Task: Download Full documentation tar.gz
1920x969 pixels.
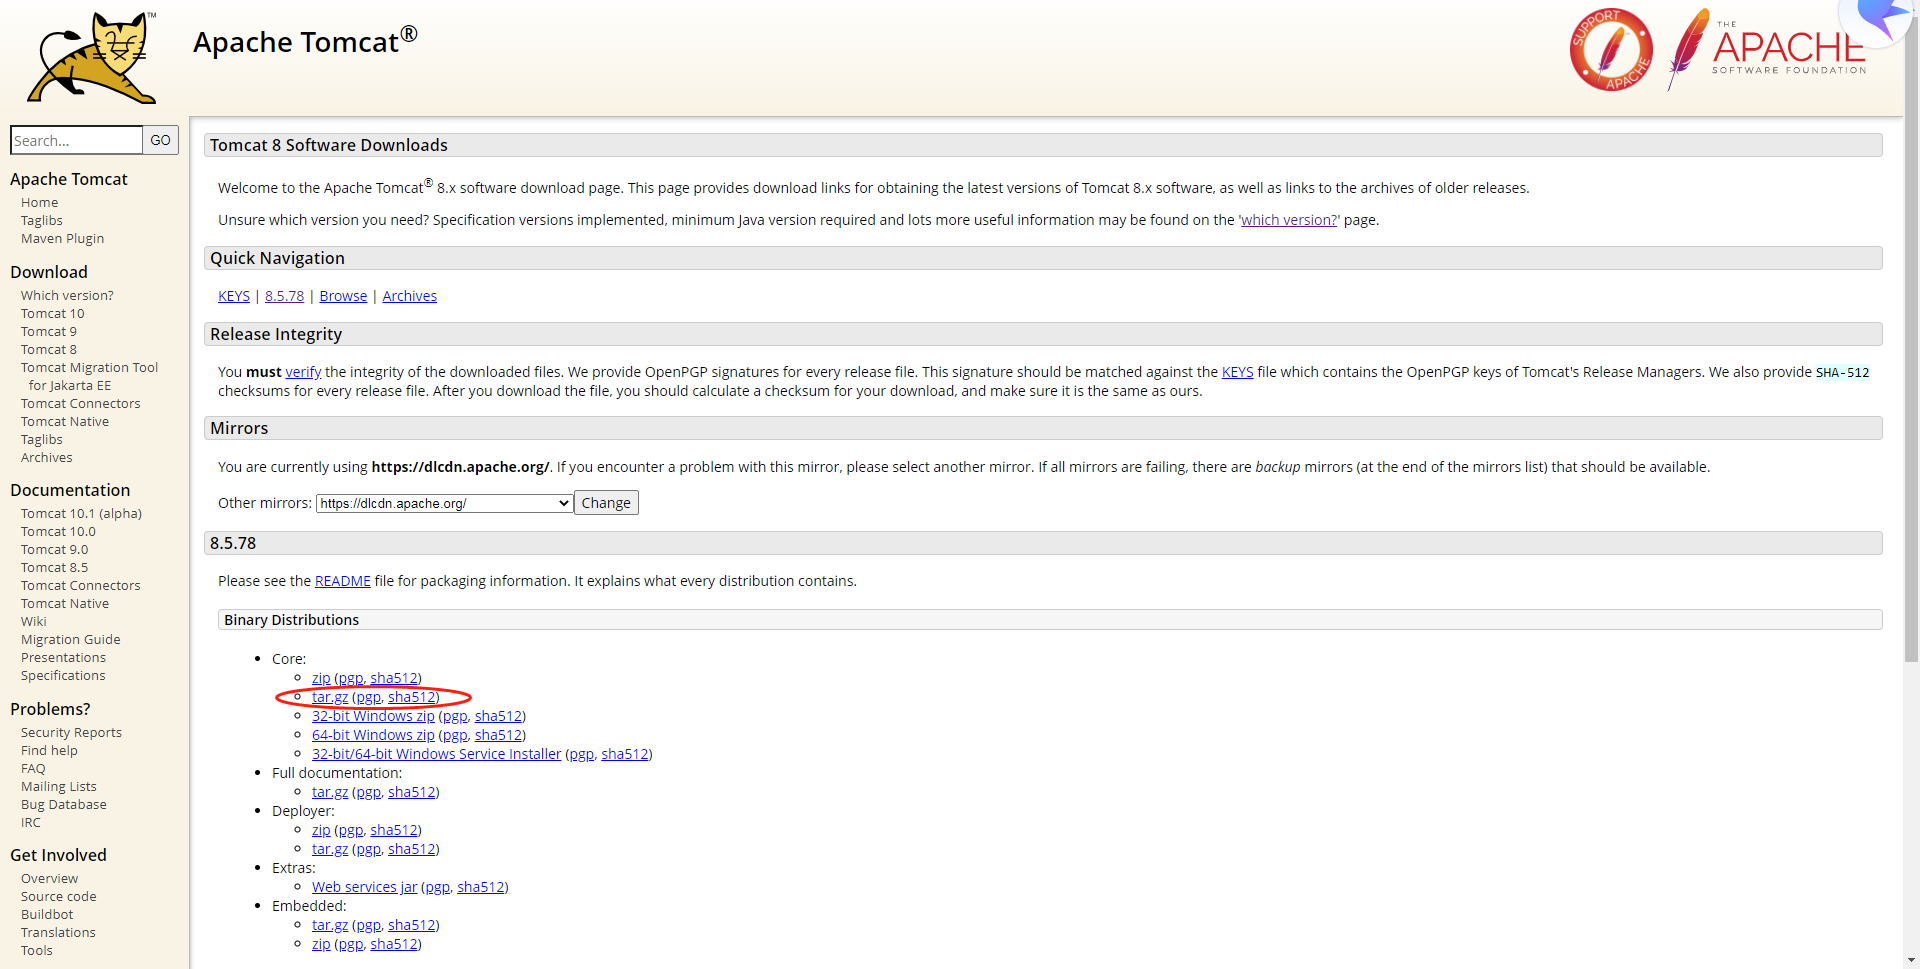Action: tap(330, 792)
